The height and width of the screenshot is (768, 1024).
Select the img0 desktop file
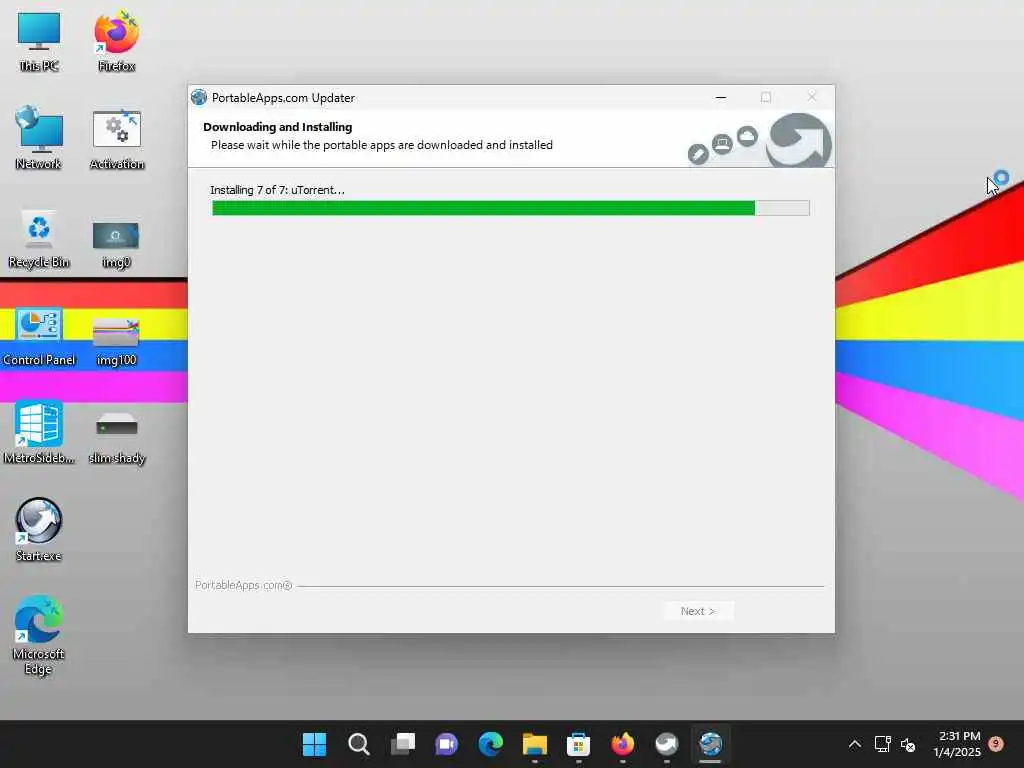(116, 244)
